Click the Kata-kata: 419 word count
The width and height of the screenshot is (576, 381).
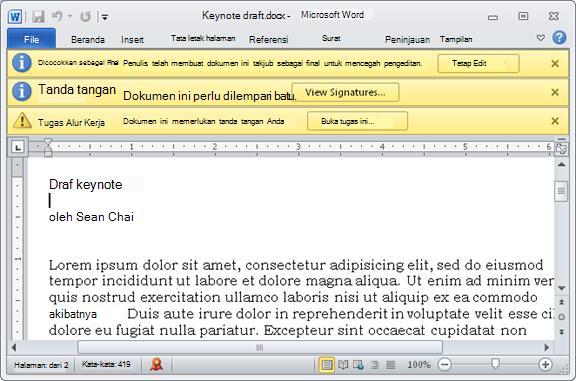coord(106,364)
